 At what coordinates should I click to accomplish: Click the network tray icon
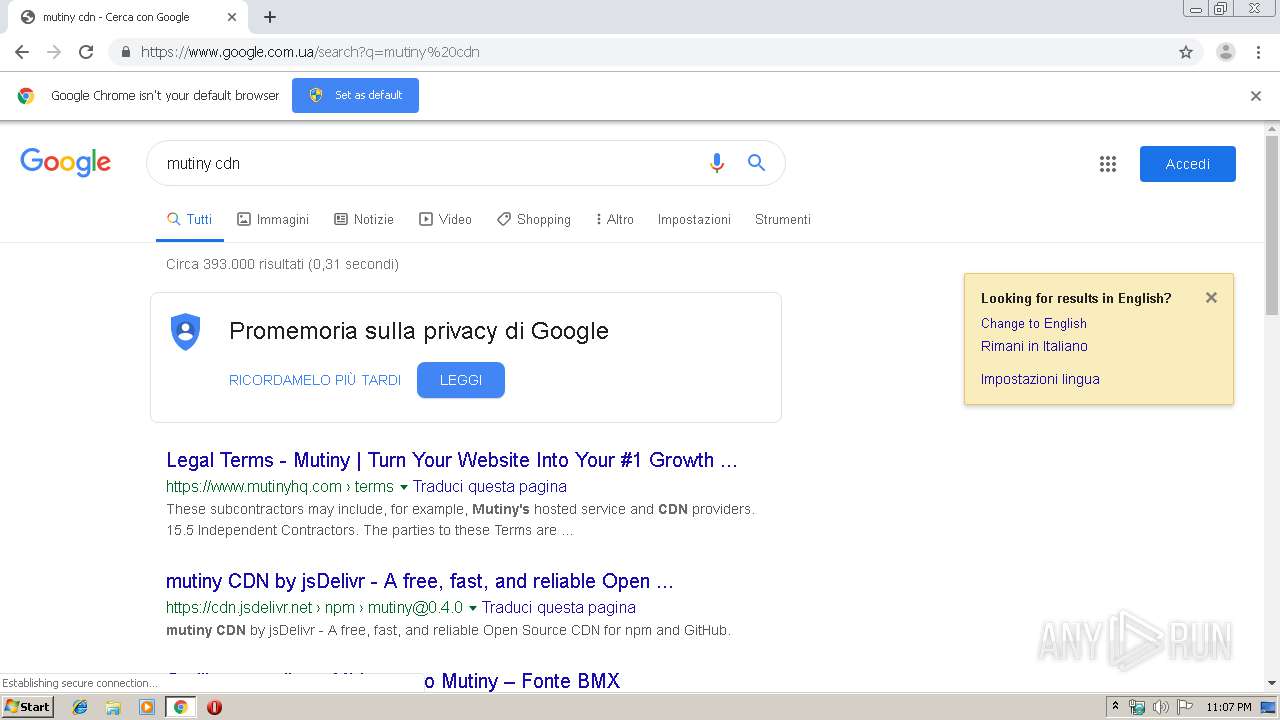(1137, 707)
